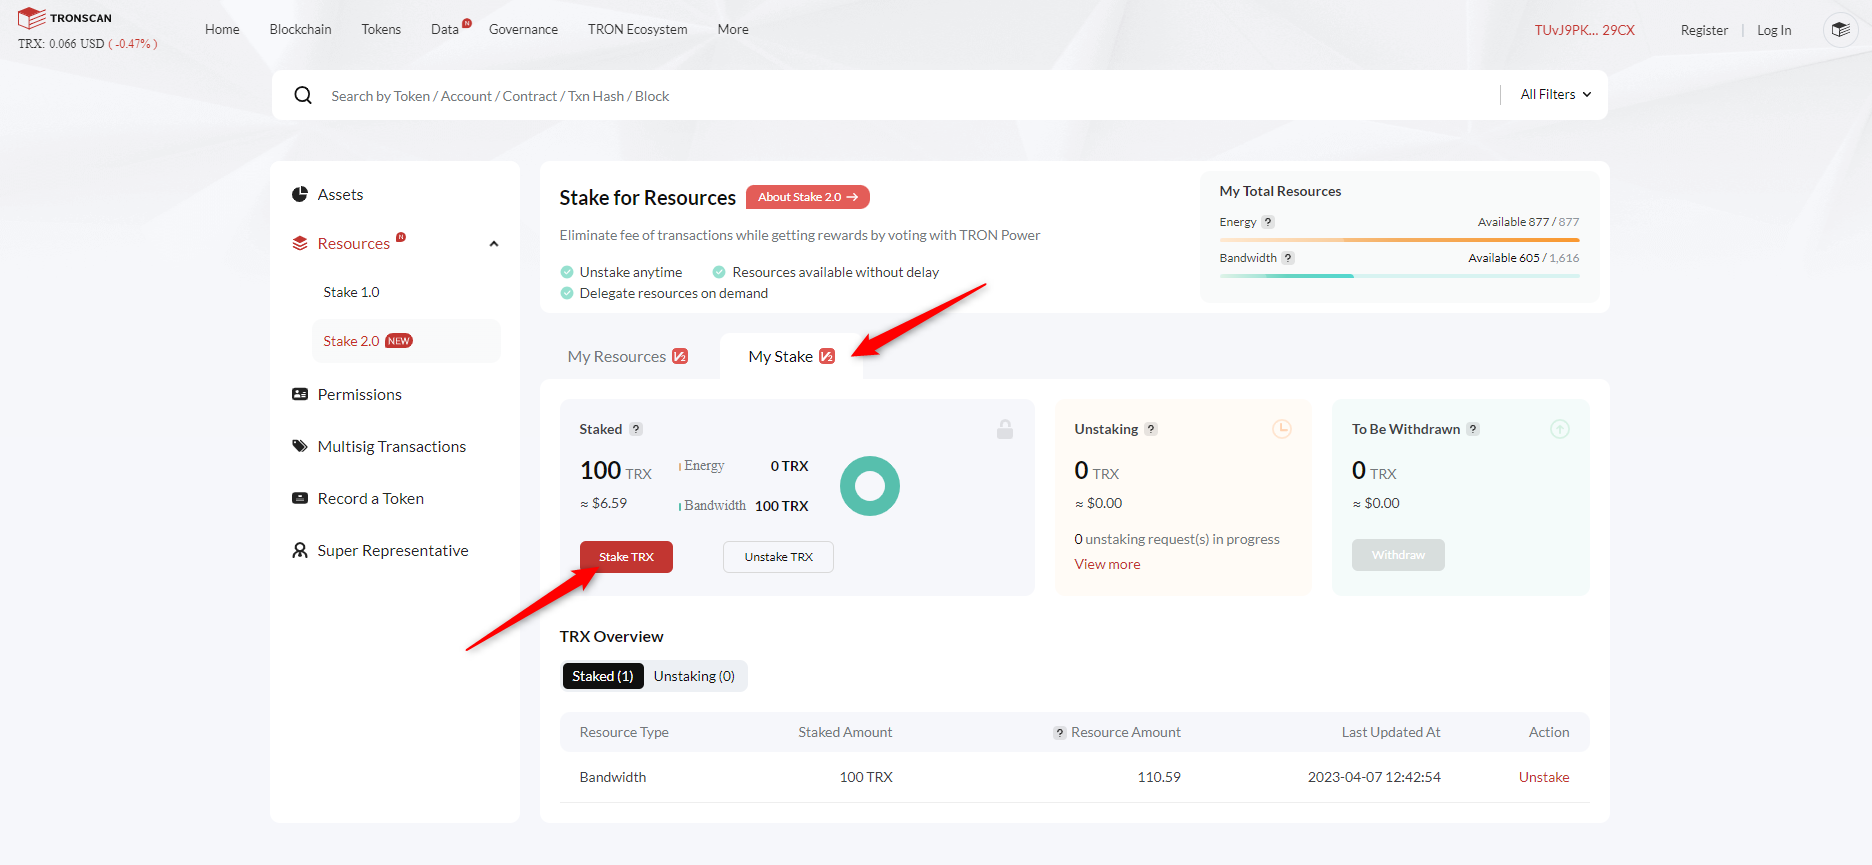The image size is (1872, 865).
Task: Click the lock icon in Staked card
Action: click(x=1005, y=429)
